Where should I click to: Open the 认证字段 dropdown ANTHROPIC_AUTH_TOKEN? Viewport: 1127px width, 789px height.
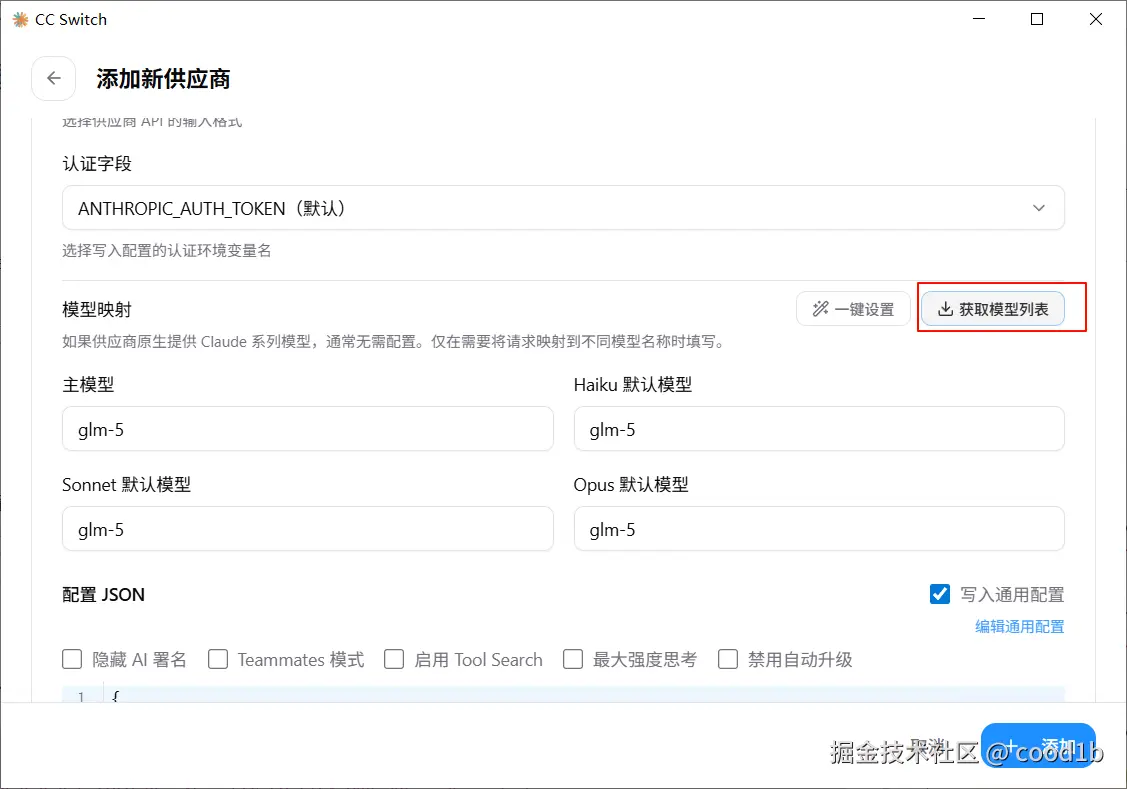[x=563, y=208]
